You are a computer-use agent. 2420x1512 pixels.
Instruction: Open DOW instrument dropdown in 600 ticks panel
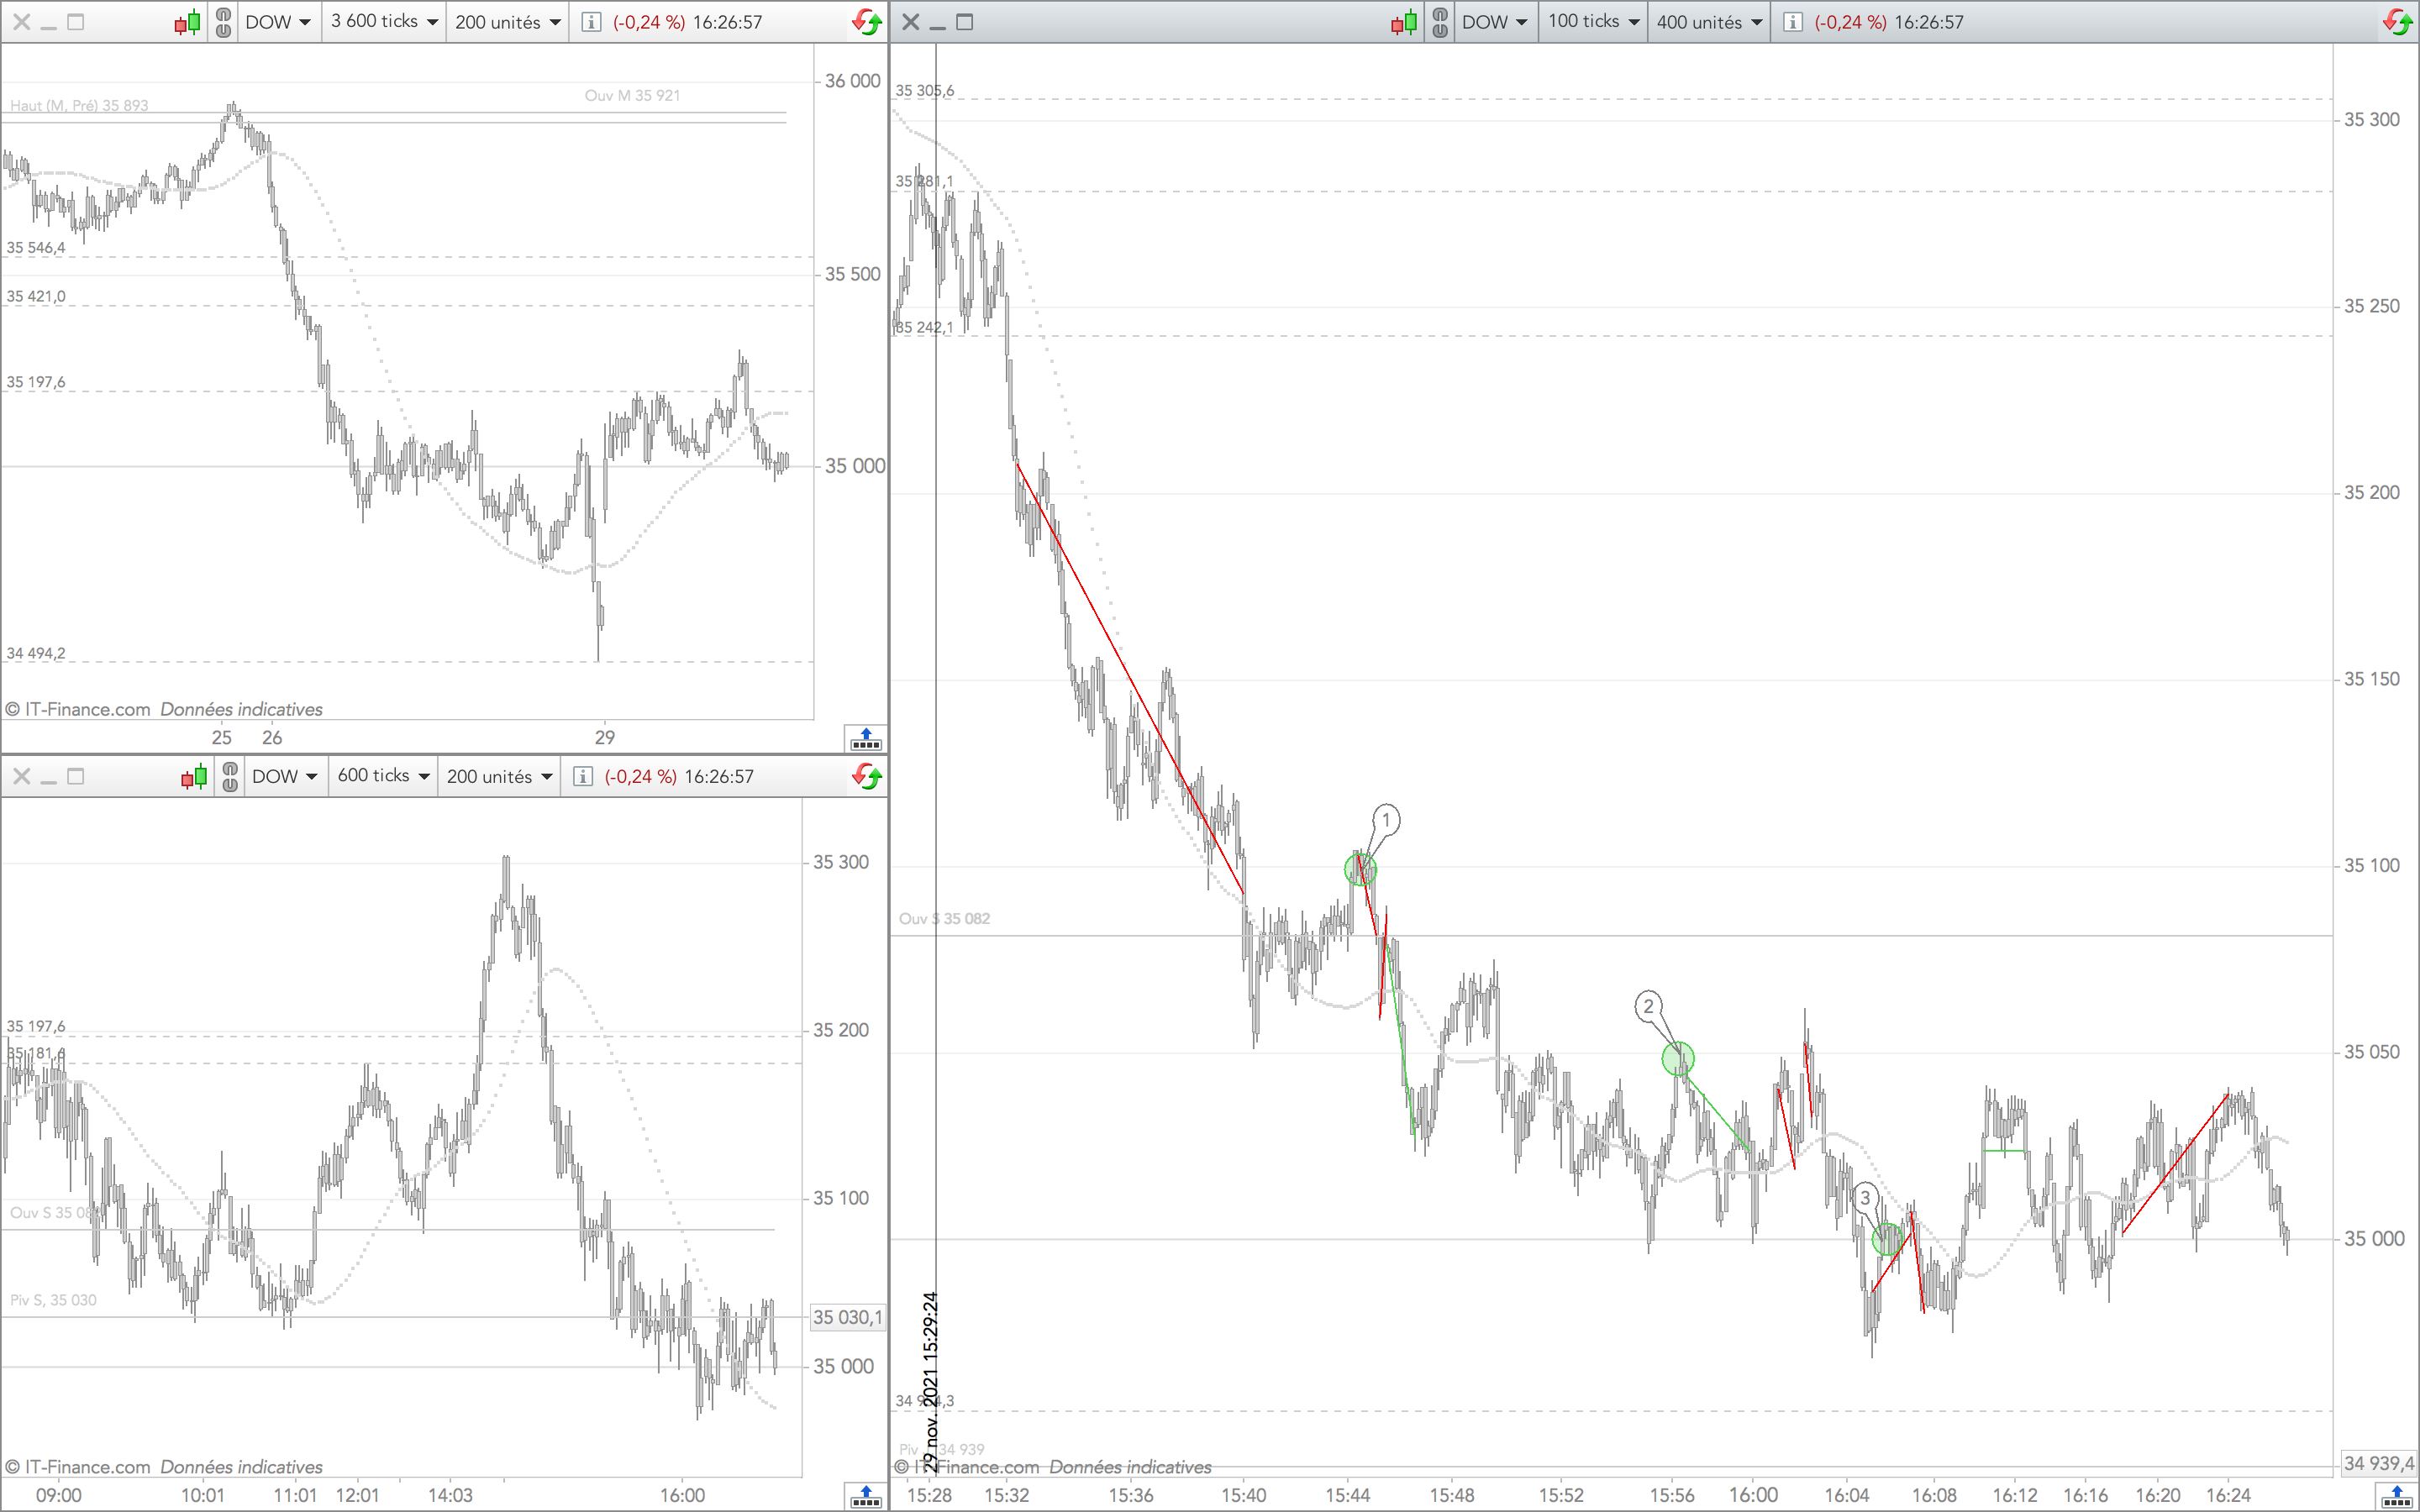tap(284, 777)
